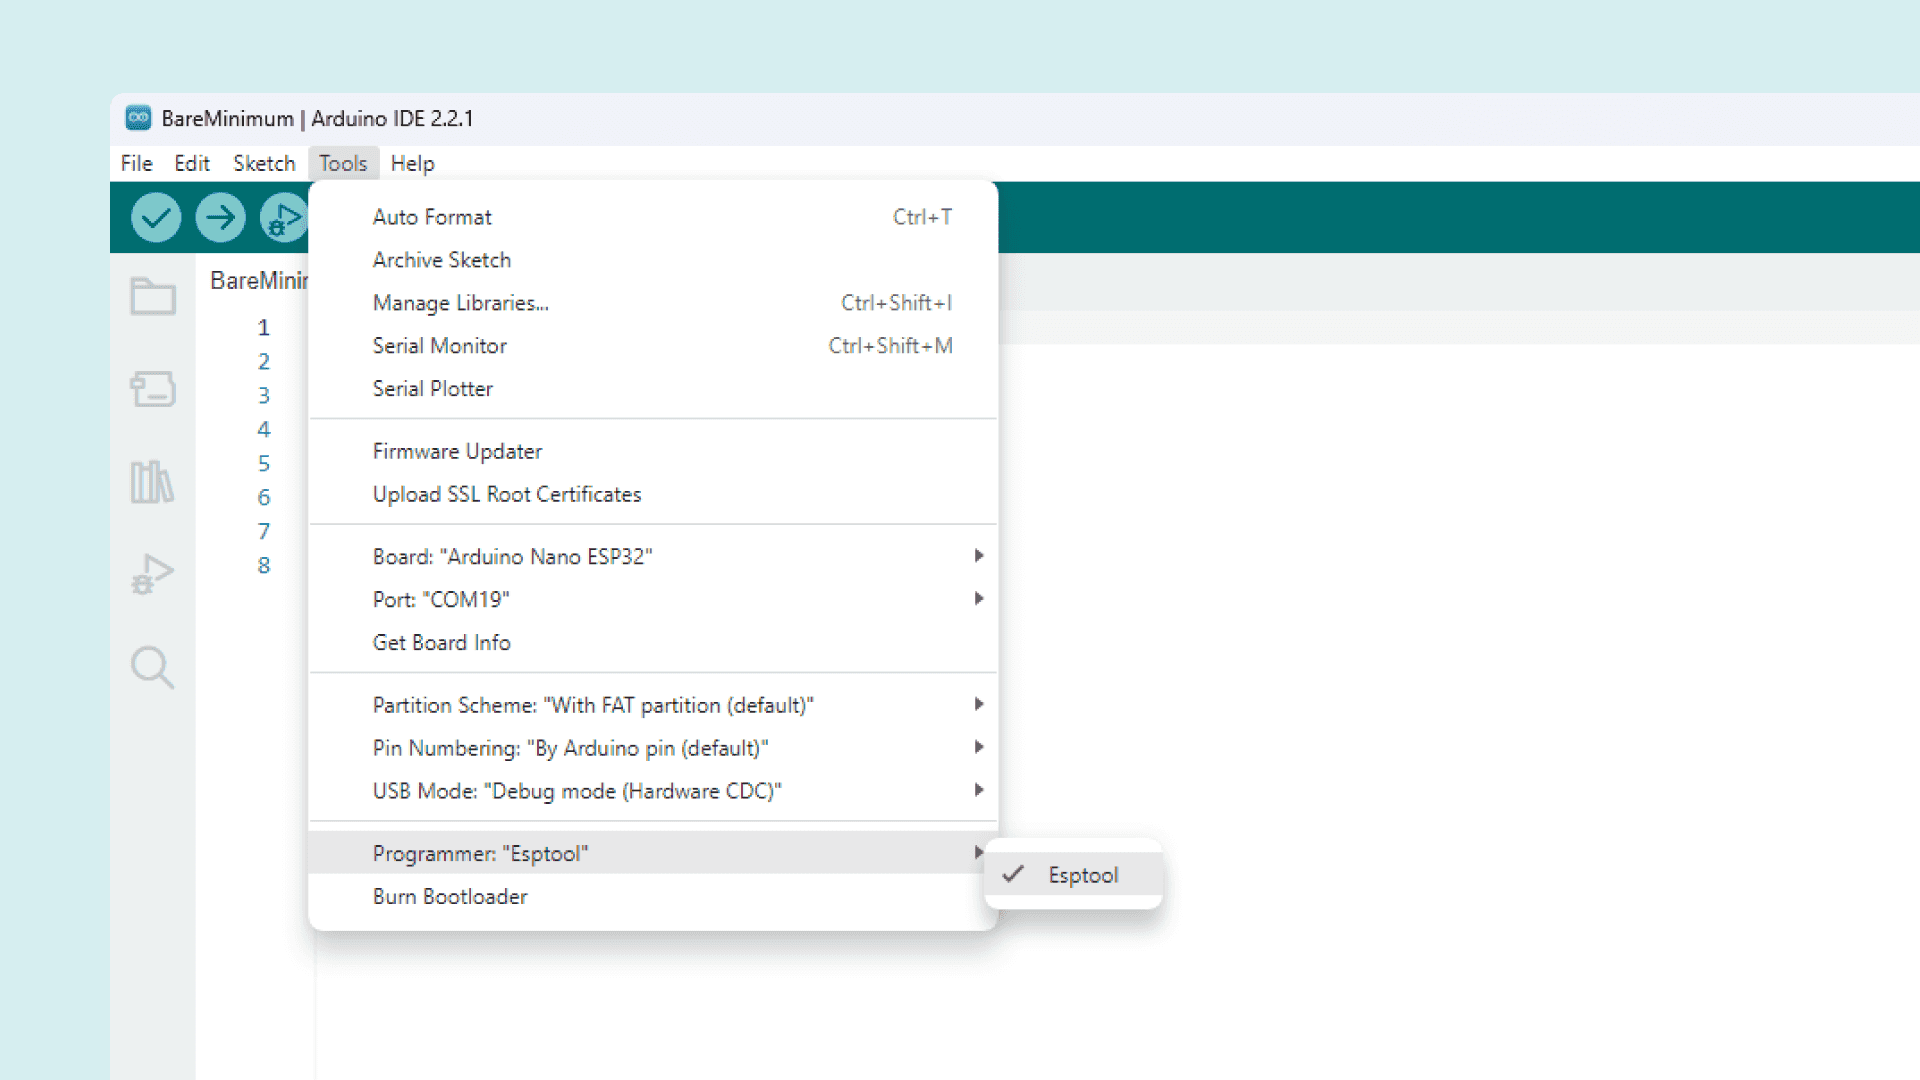Open the Help menu

412,163
